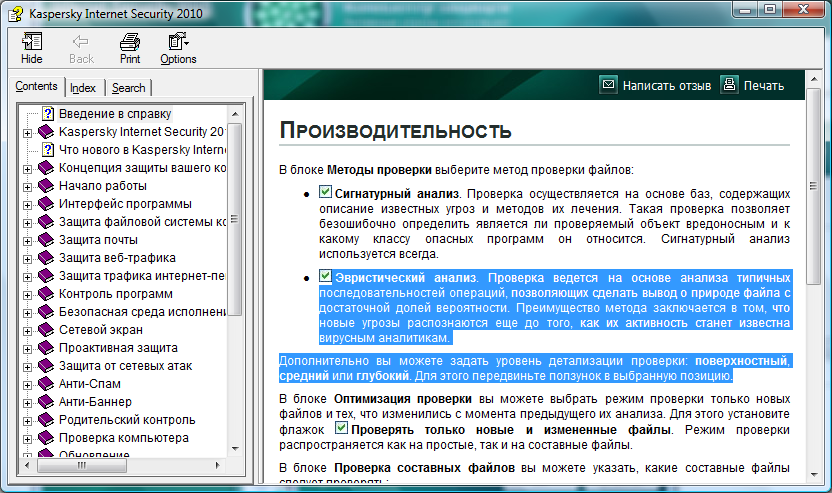Expand the Защита трафика интернет-пе node
The image size is (832, 493).
coord(28,278)
